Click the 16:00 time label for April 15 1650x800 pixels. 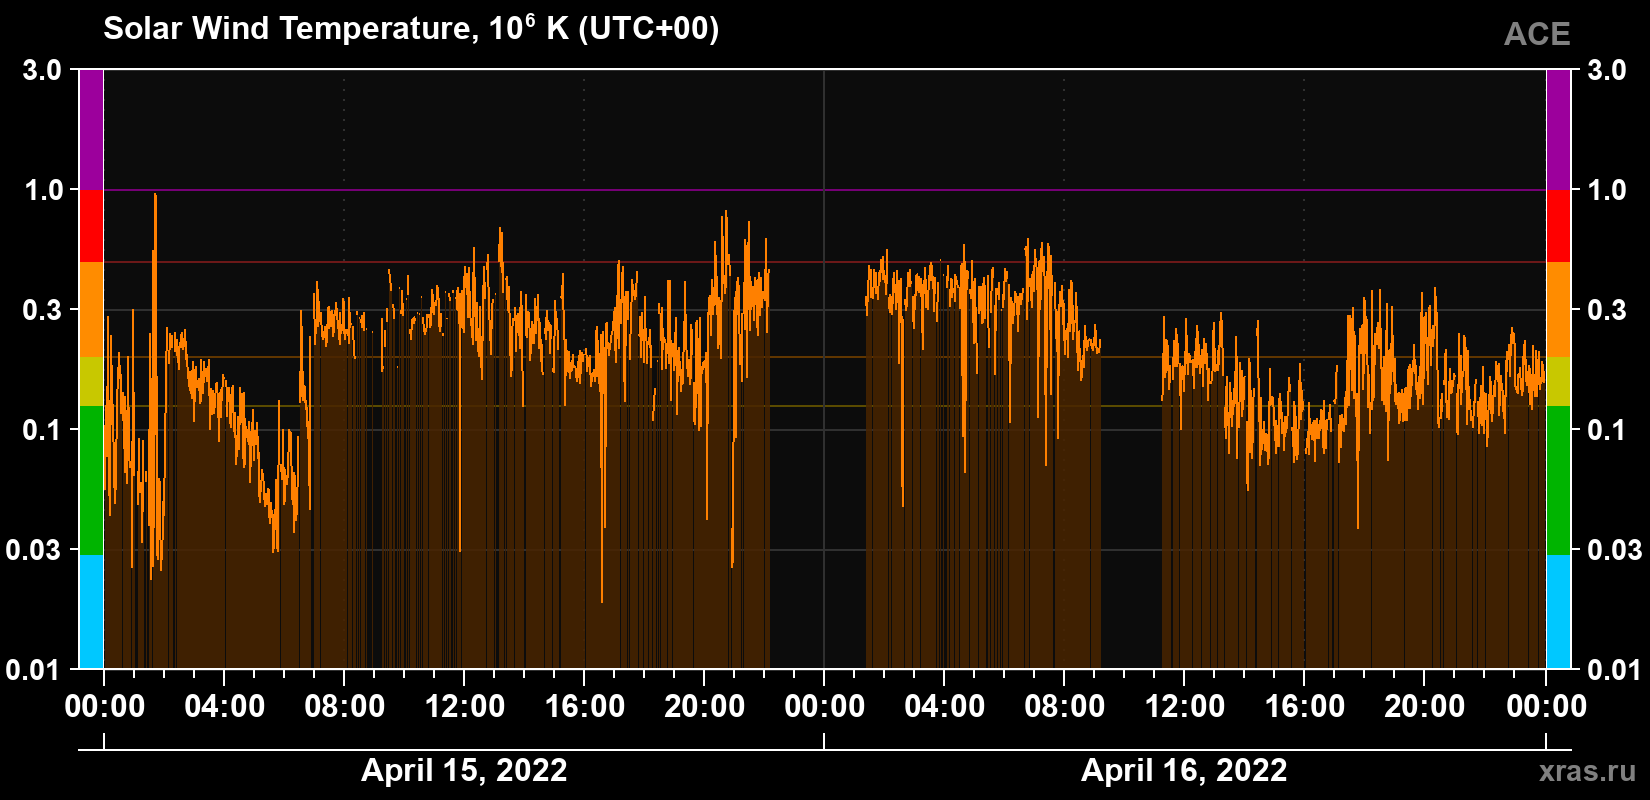[585, 707]
